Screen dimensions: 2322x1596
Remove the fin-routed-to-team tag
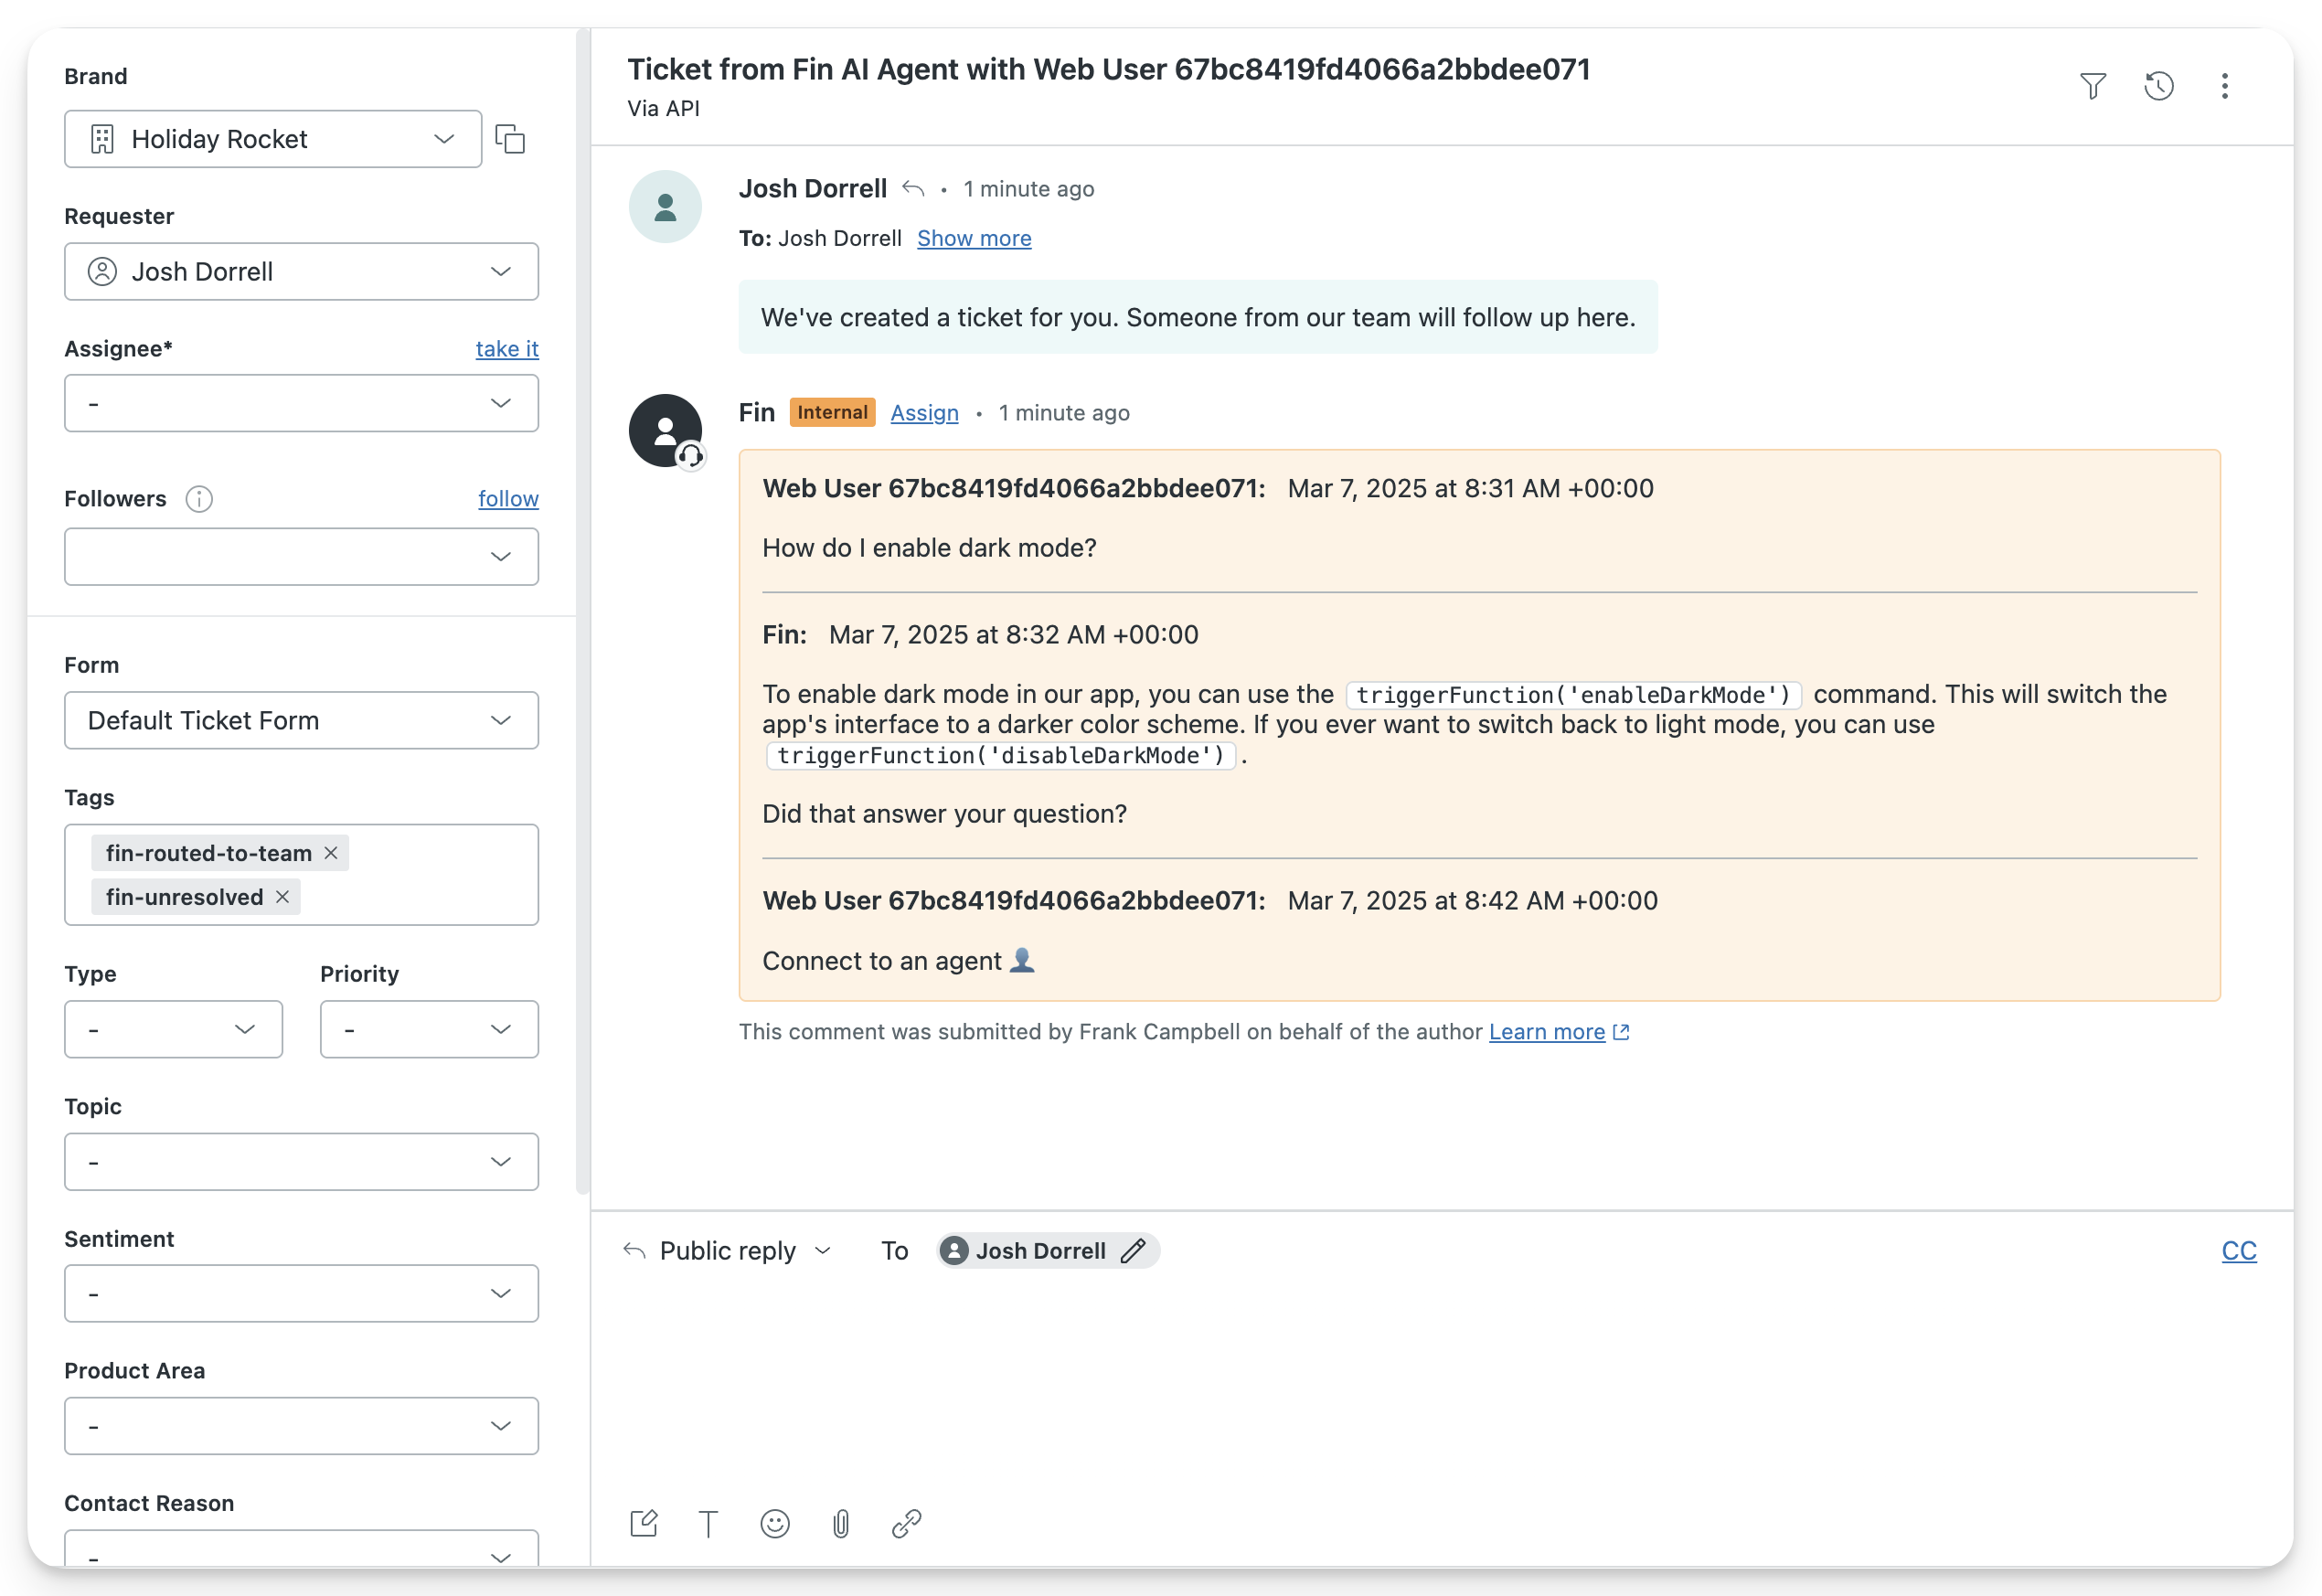331,853
